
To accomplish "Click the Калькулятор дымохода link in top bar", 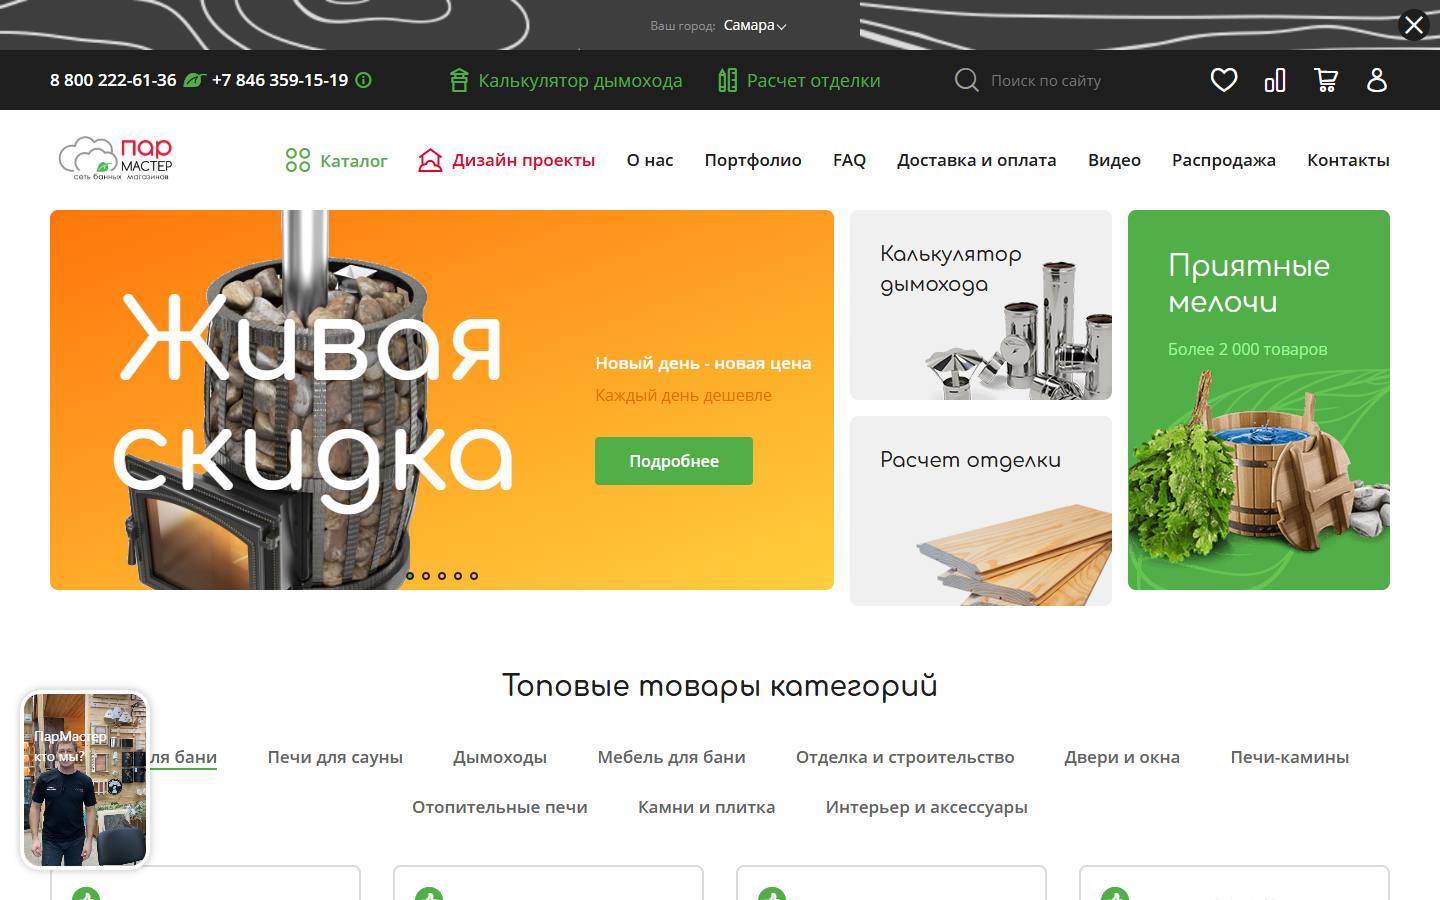I will [x=580, y=80].
